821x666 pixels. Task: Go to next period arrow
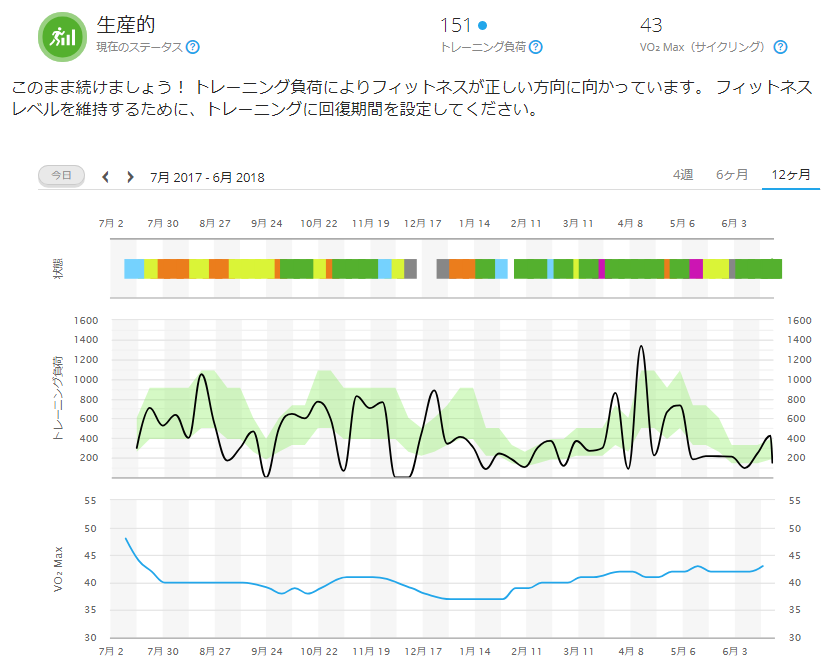point(130,177)
